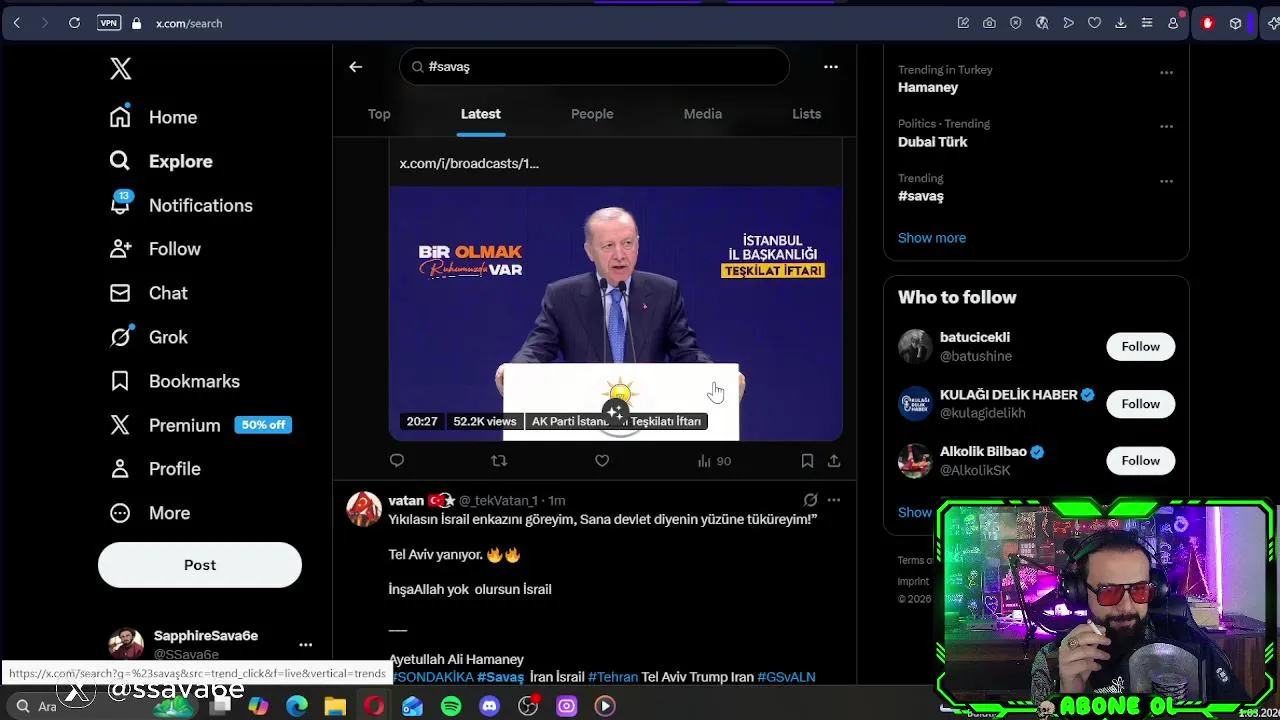
Task: Switch to the Latest tab
Action: pos(481,114)
